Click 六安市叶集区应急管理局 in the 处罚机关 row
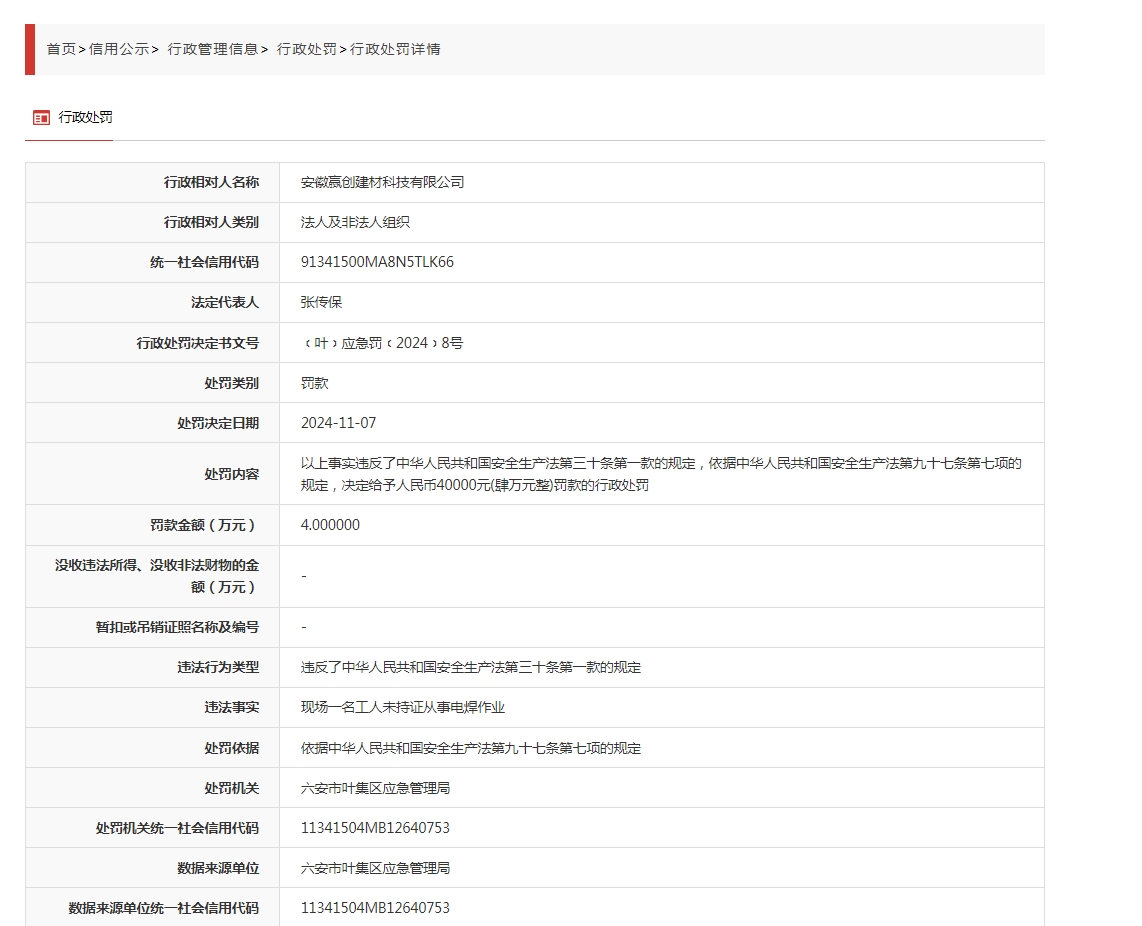The width and height of the screenshot is (1142, 926). (x=375, y=788)
